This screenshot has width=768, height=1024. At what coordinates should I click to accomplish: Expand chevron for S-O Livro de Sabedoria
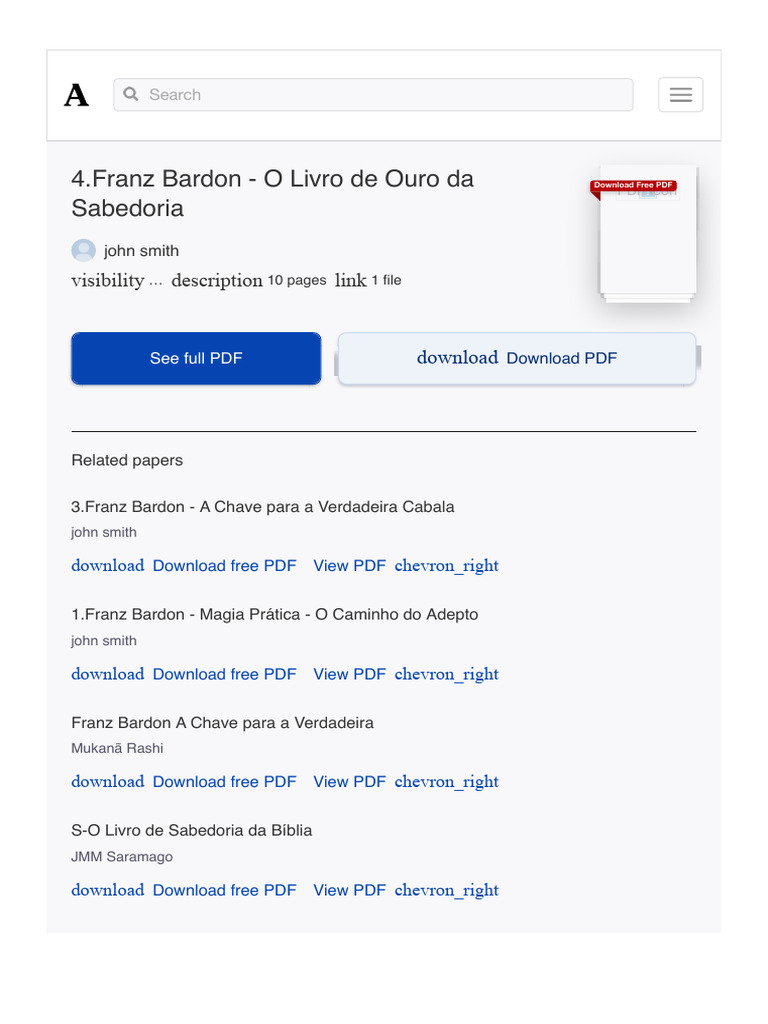[x=446, y=890]
